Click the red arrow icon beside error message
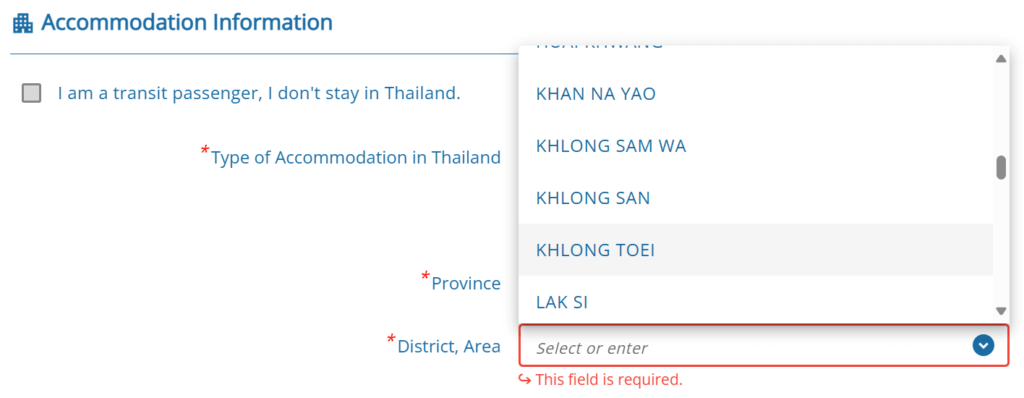 coord(524,379)
